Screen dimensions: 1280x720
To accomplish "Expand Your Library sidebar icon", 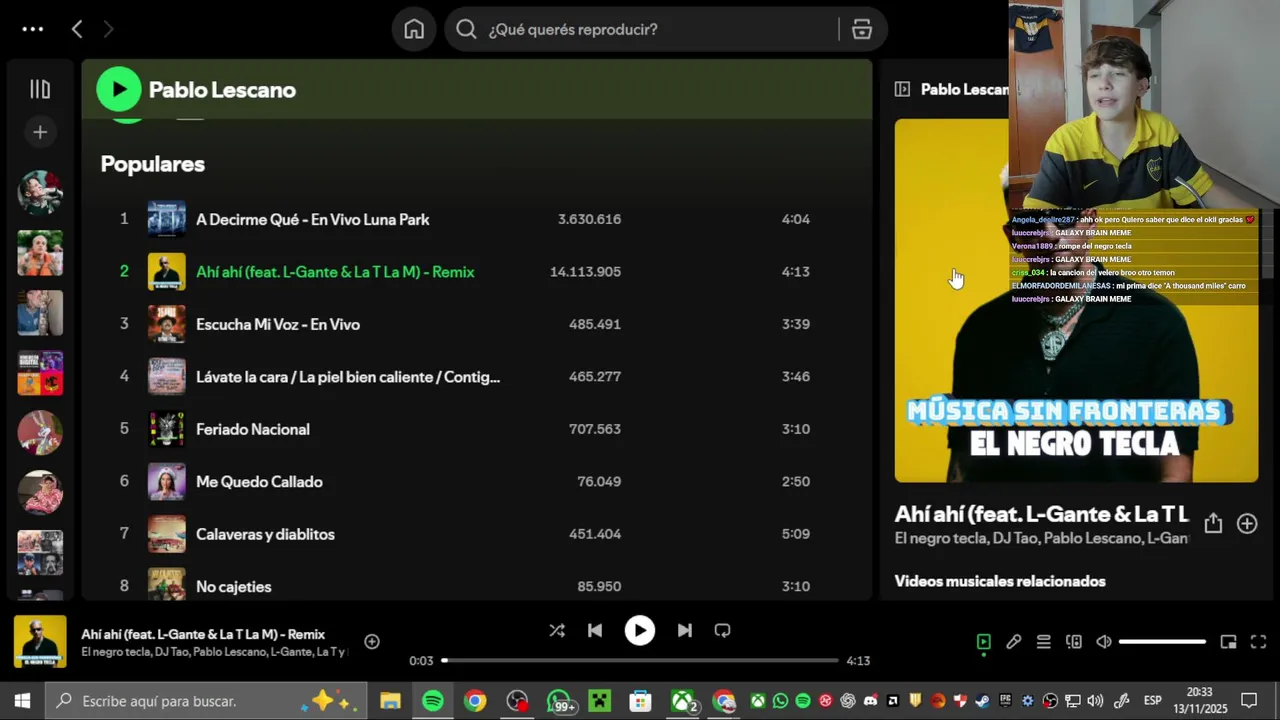I will 40,89.
